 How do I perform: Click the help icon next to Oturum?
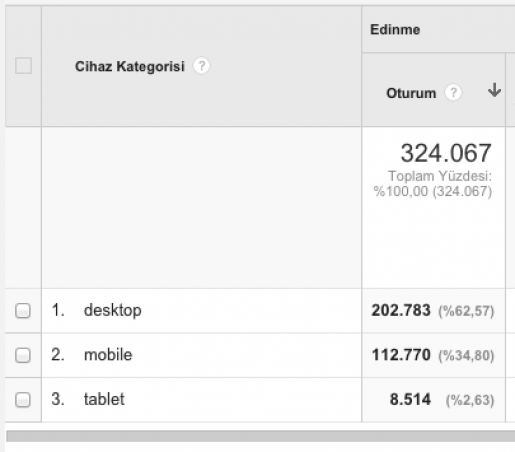pos(453,93)
